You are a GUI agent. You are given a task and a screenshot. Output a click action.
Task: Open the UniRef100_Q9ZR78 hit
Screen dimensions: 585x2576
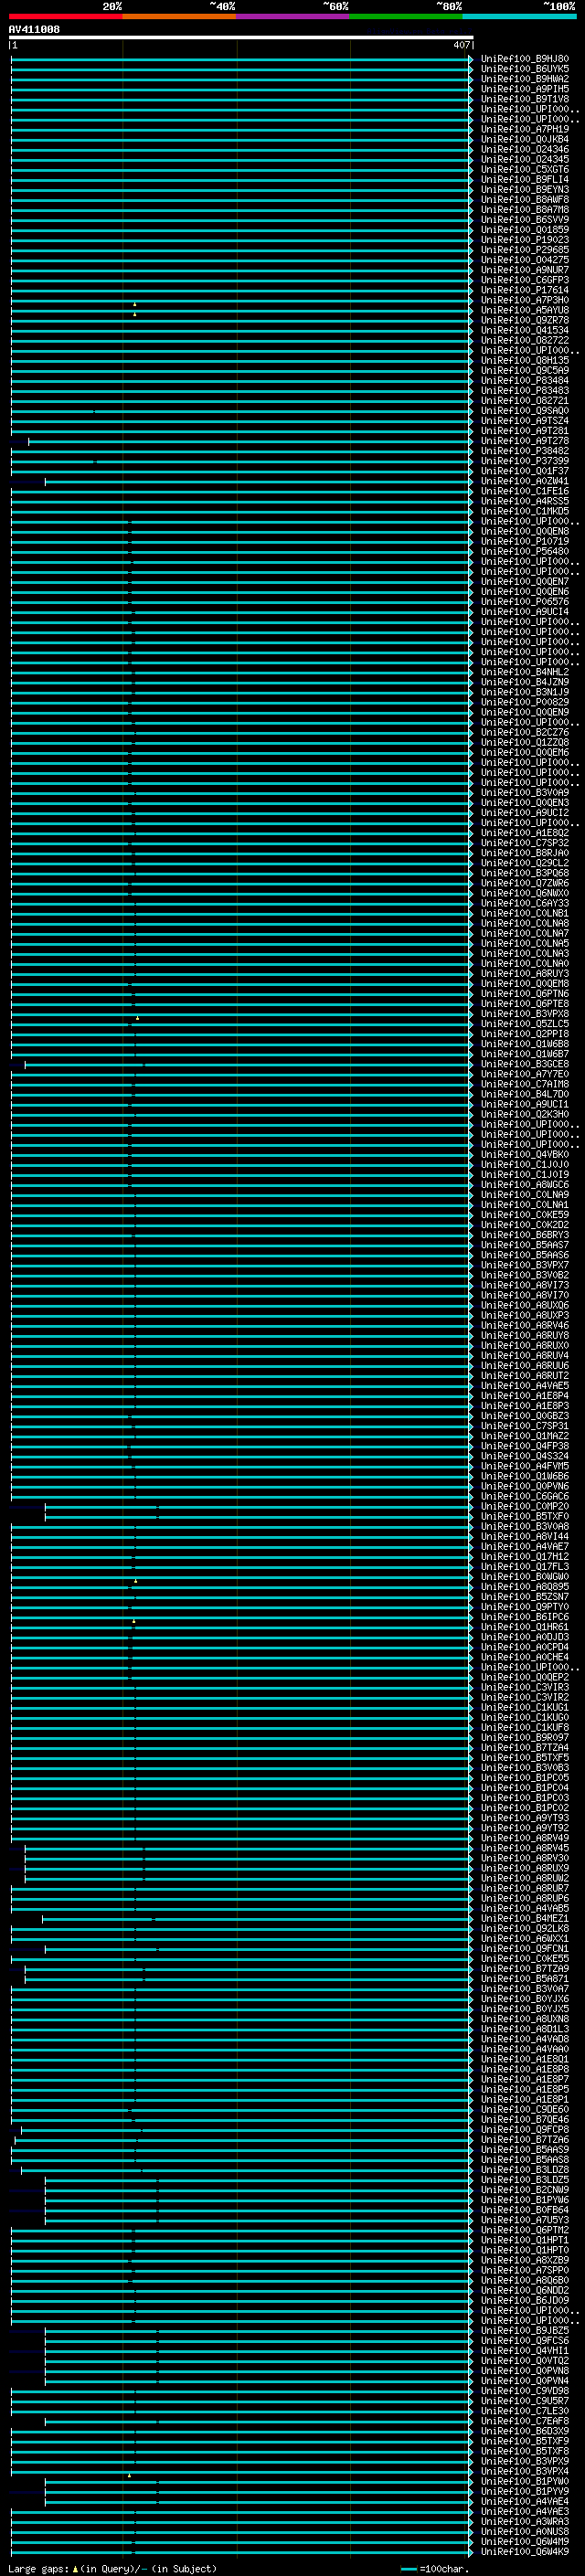525,321
